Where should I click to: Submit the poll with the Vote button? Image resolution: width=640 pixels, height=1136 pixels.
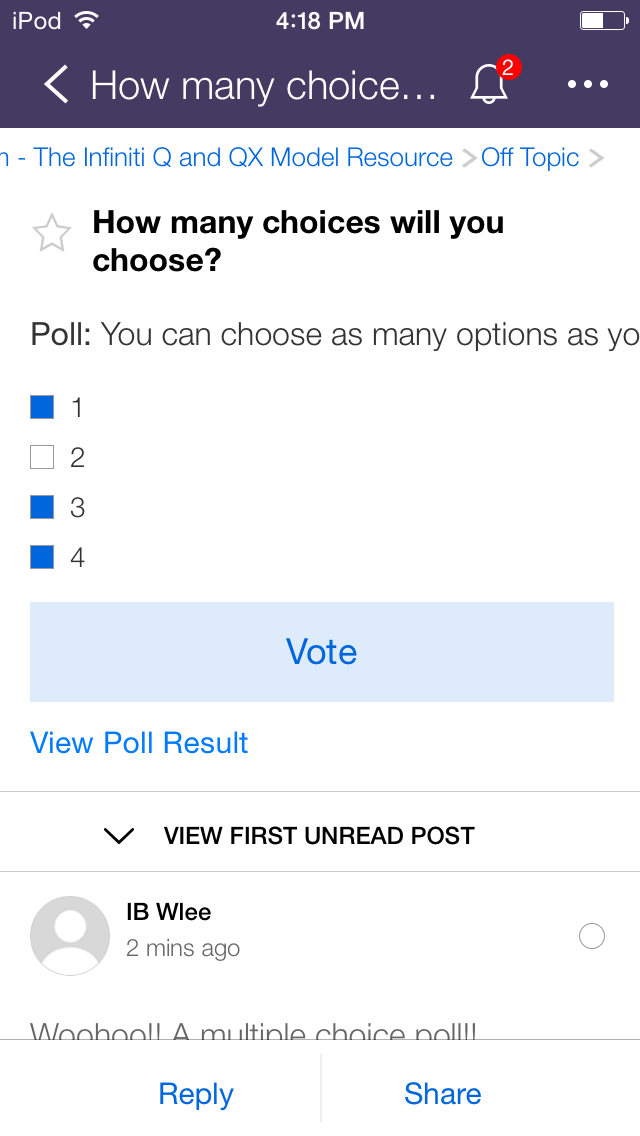[322, 652]
